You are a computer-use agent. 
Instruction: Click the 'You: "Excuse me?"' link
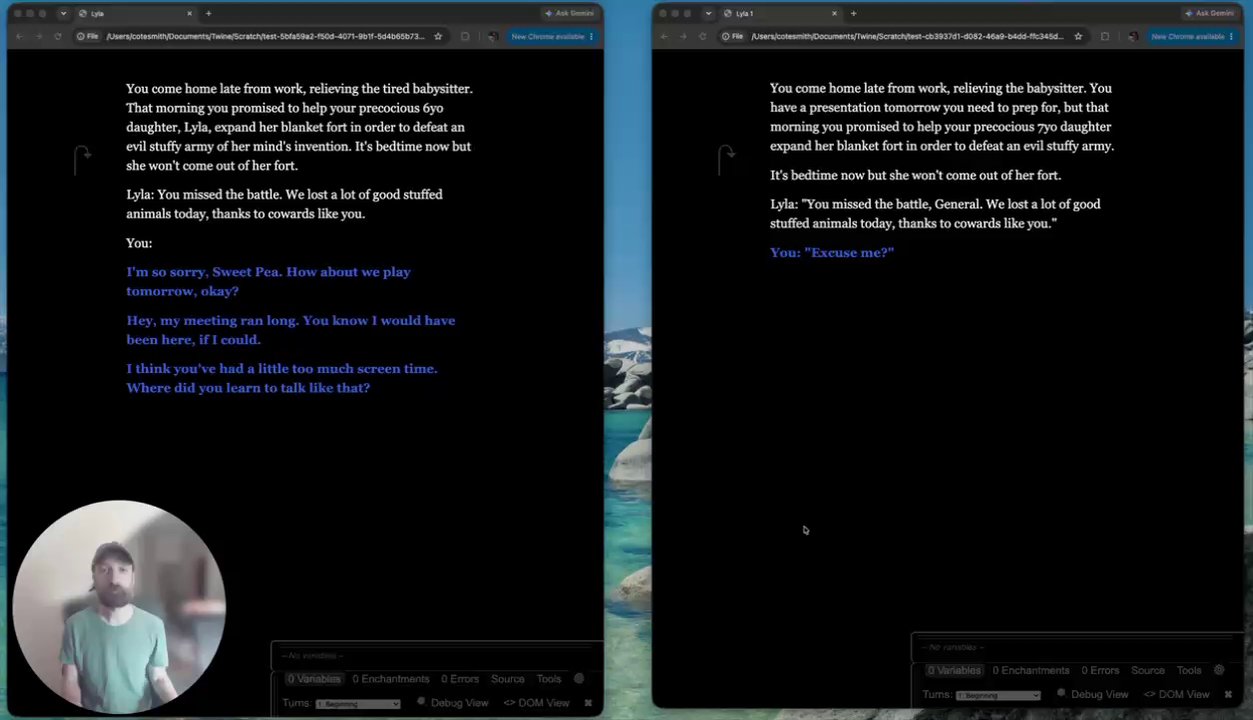832,252
